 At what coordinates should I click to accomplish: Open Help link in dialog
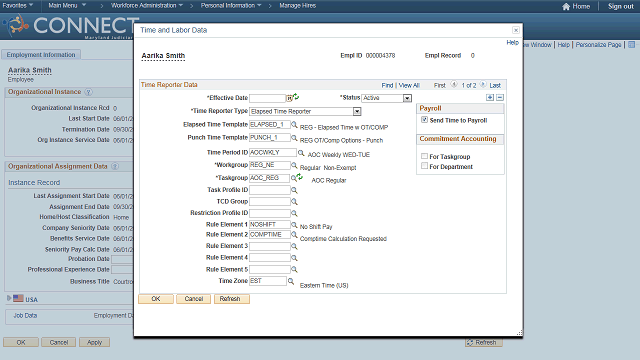(512, 42)
